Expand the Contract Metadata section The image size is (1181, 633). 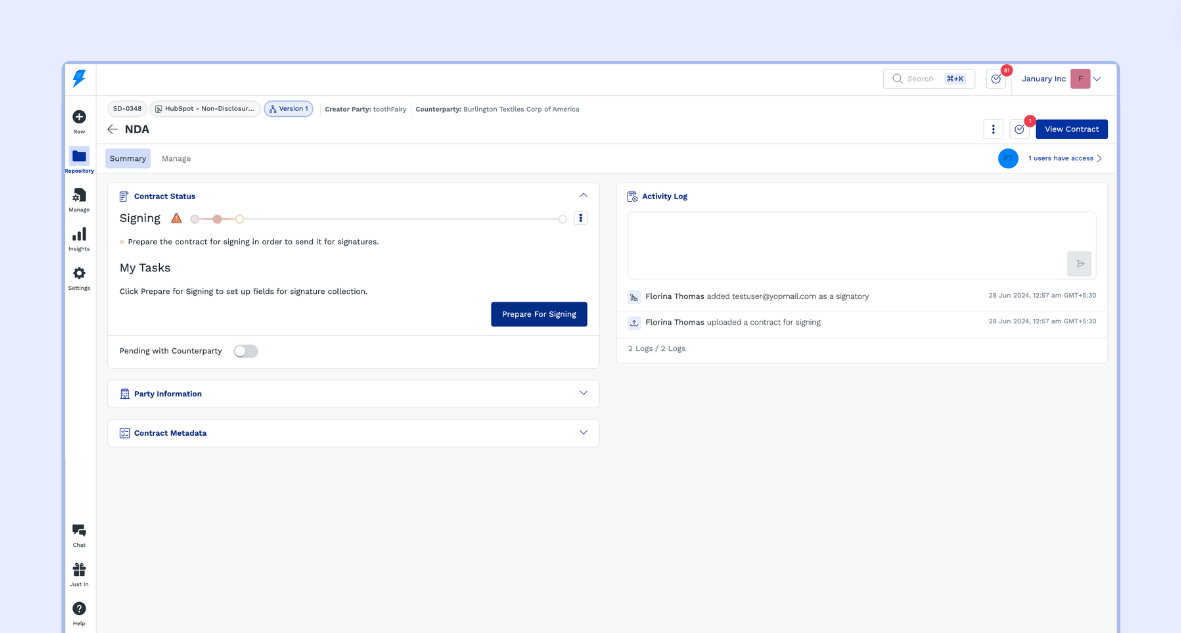pyautogui.click(x=583, y=433)
